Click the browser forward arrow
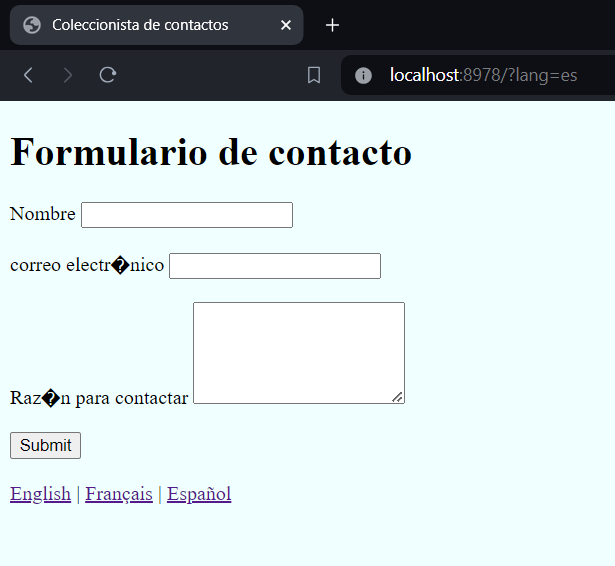615x566 pixels. tap(68, 75)
